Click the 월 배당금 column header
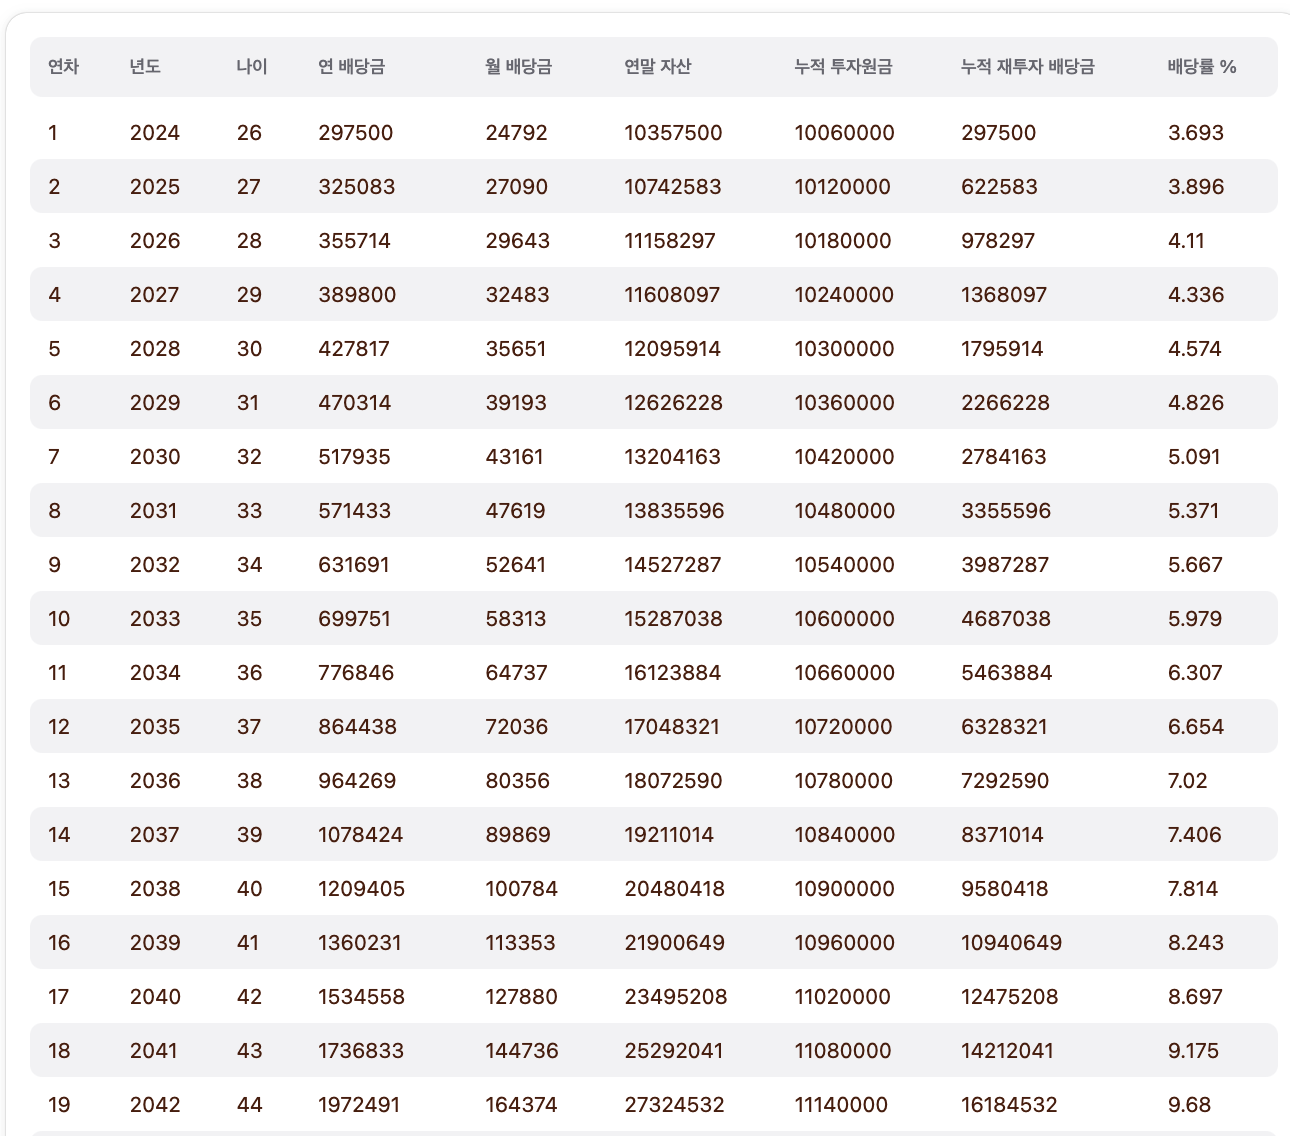This screenshot has width=1290, height=1136. point(519,67)
